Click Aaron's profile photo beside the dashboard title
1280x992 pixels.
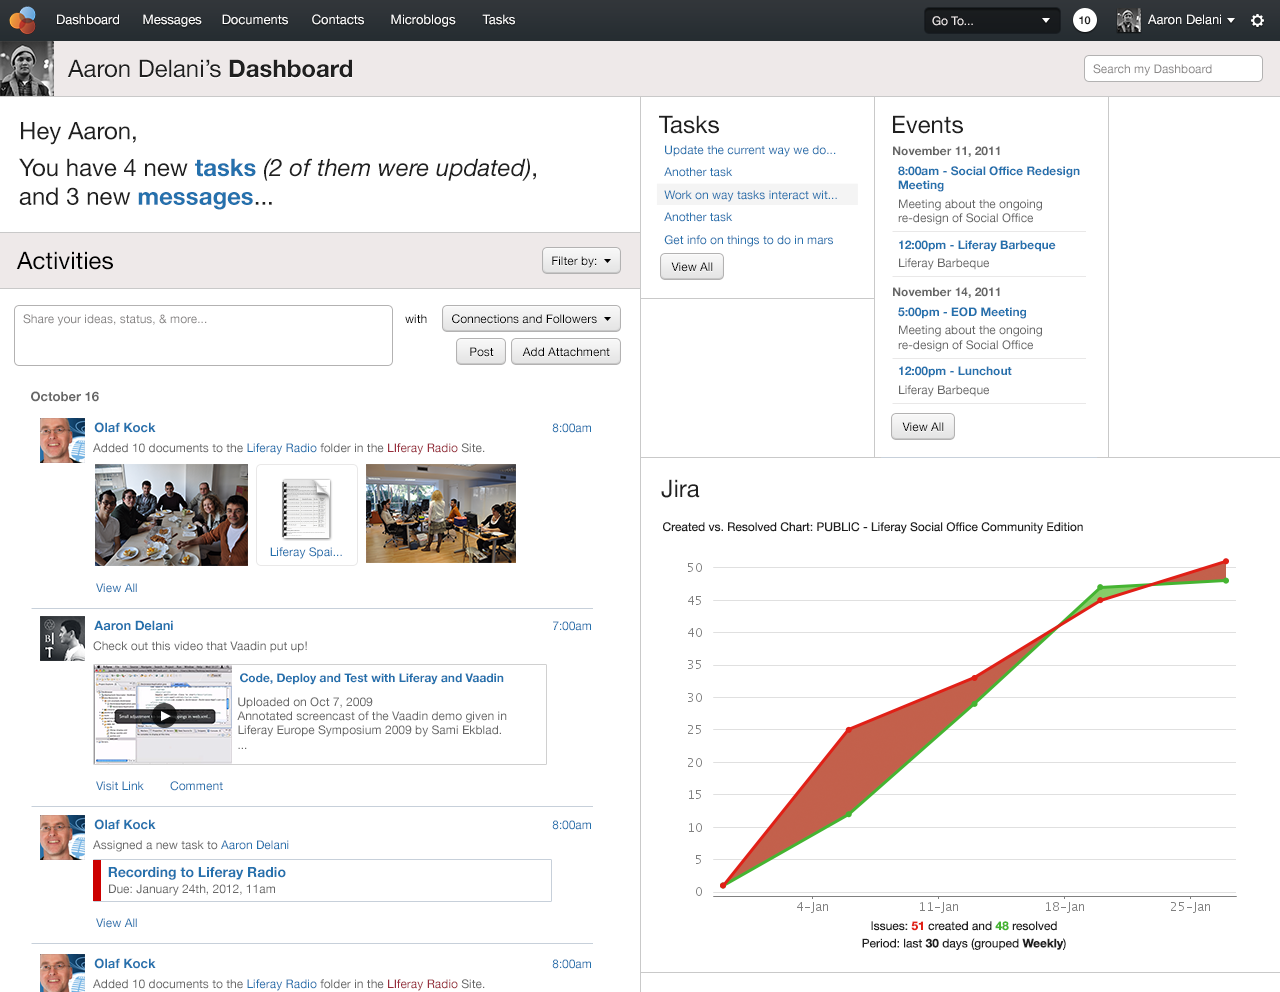click(26, 68)
